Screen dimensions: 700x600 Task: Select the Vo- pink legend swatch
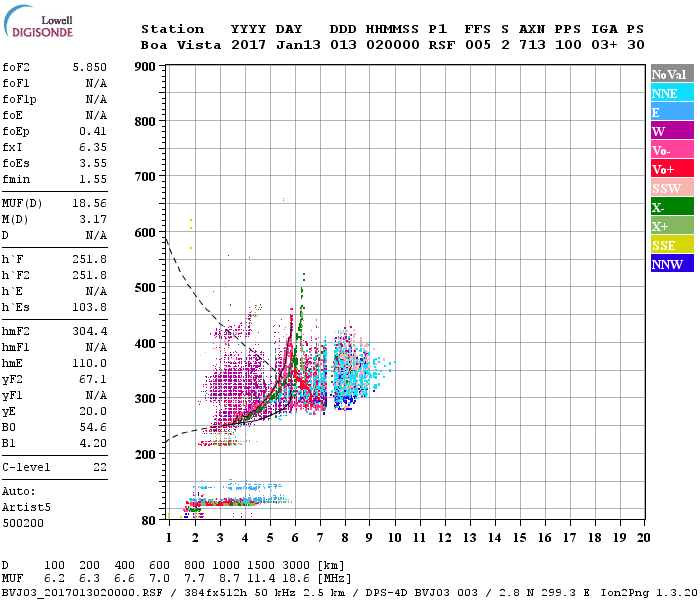[672, 150]
